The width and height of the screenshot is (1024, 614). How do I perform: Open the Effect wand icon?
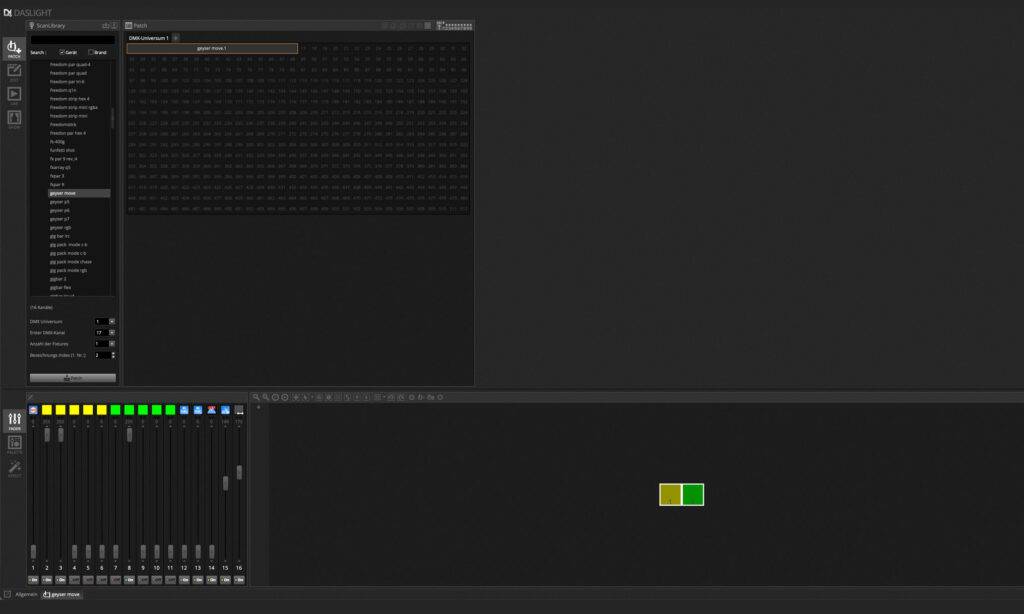pyautogui.click(x=14, y=468)
